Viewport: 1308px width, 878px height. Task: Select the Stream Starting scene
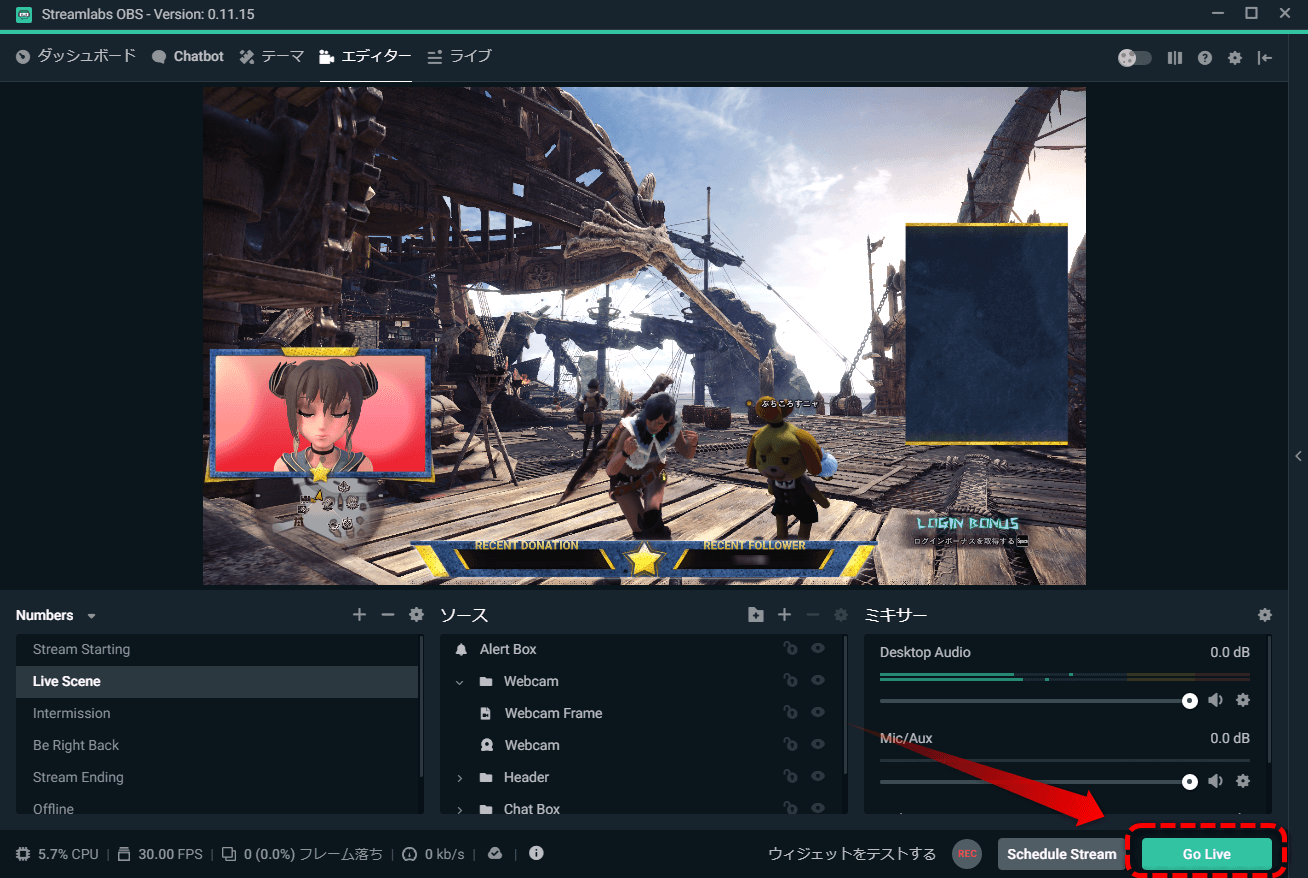click(x=217, y=649)
